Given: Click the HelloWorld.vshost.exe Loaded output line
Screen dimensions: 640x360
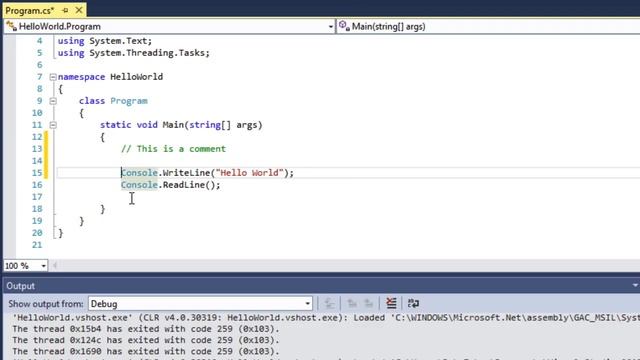Looking at the screenshot, I should [x=326, y=318].
